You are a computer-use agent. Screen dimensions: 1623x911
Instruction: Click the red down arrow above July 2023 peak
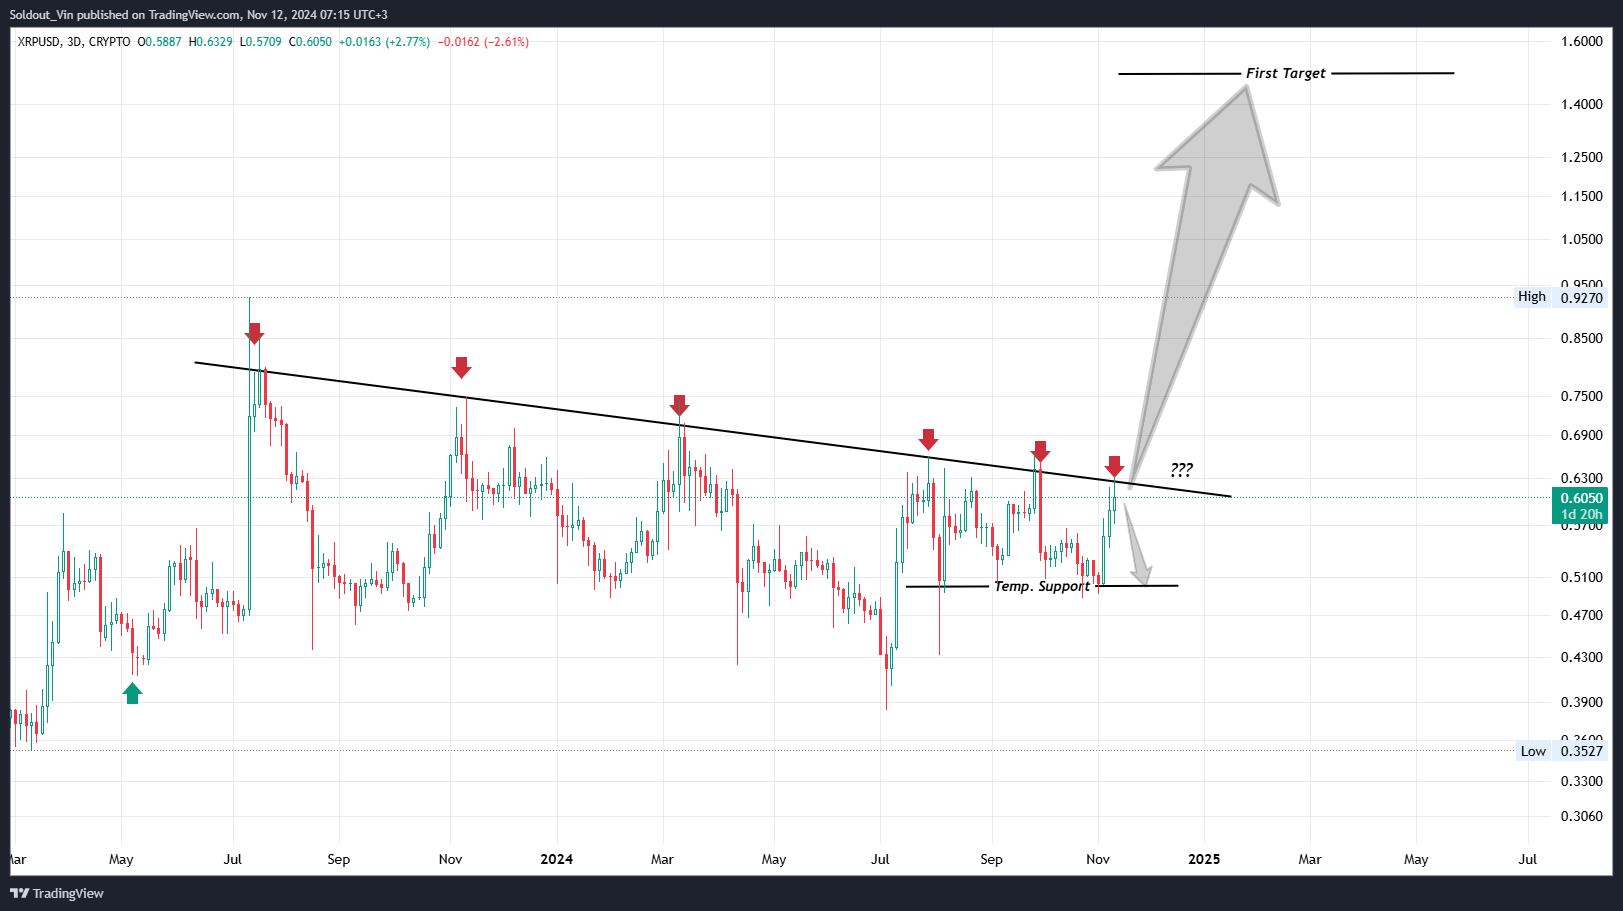click(x=255, y=334)
